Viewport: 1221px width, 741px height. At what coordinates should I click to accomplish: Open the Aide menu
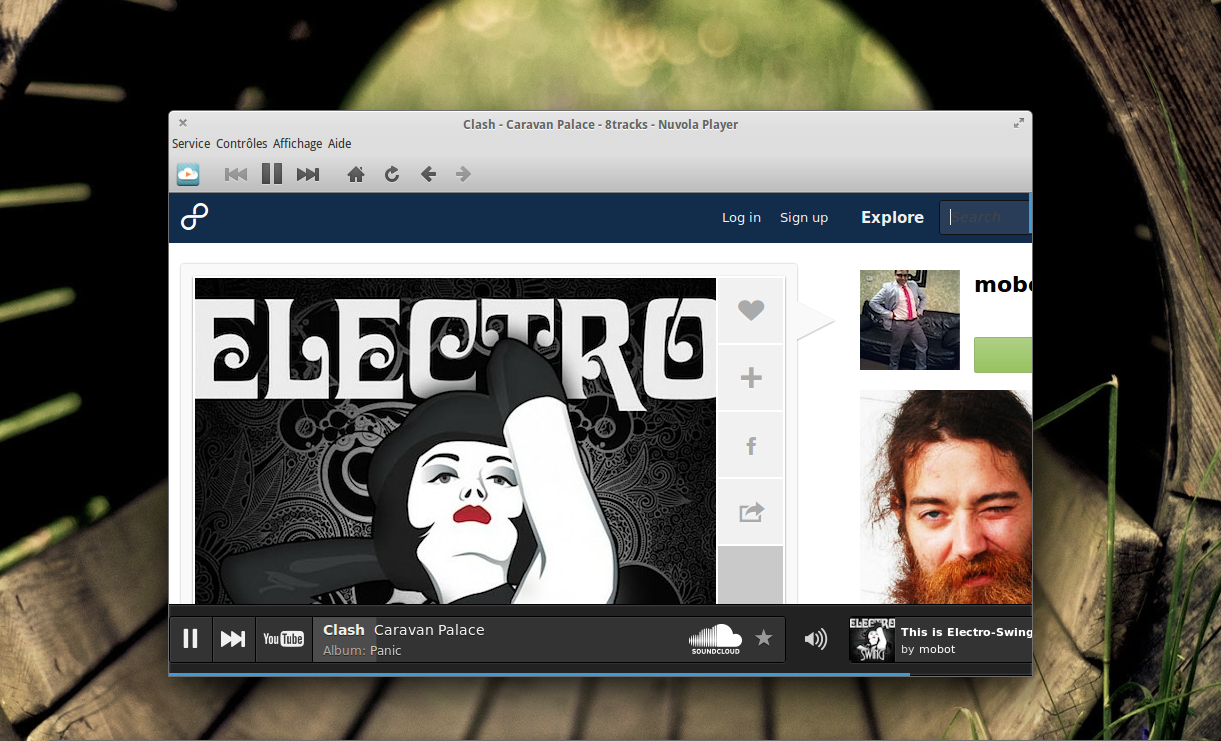pyautogui.click(x=340, y=144)
